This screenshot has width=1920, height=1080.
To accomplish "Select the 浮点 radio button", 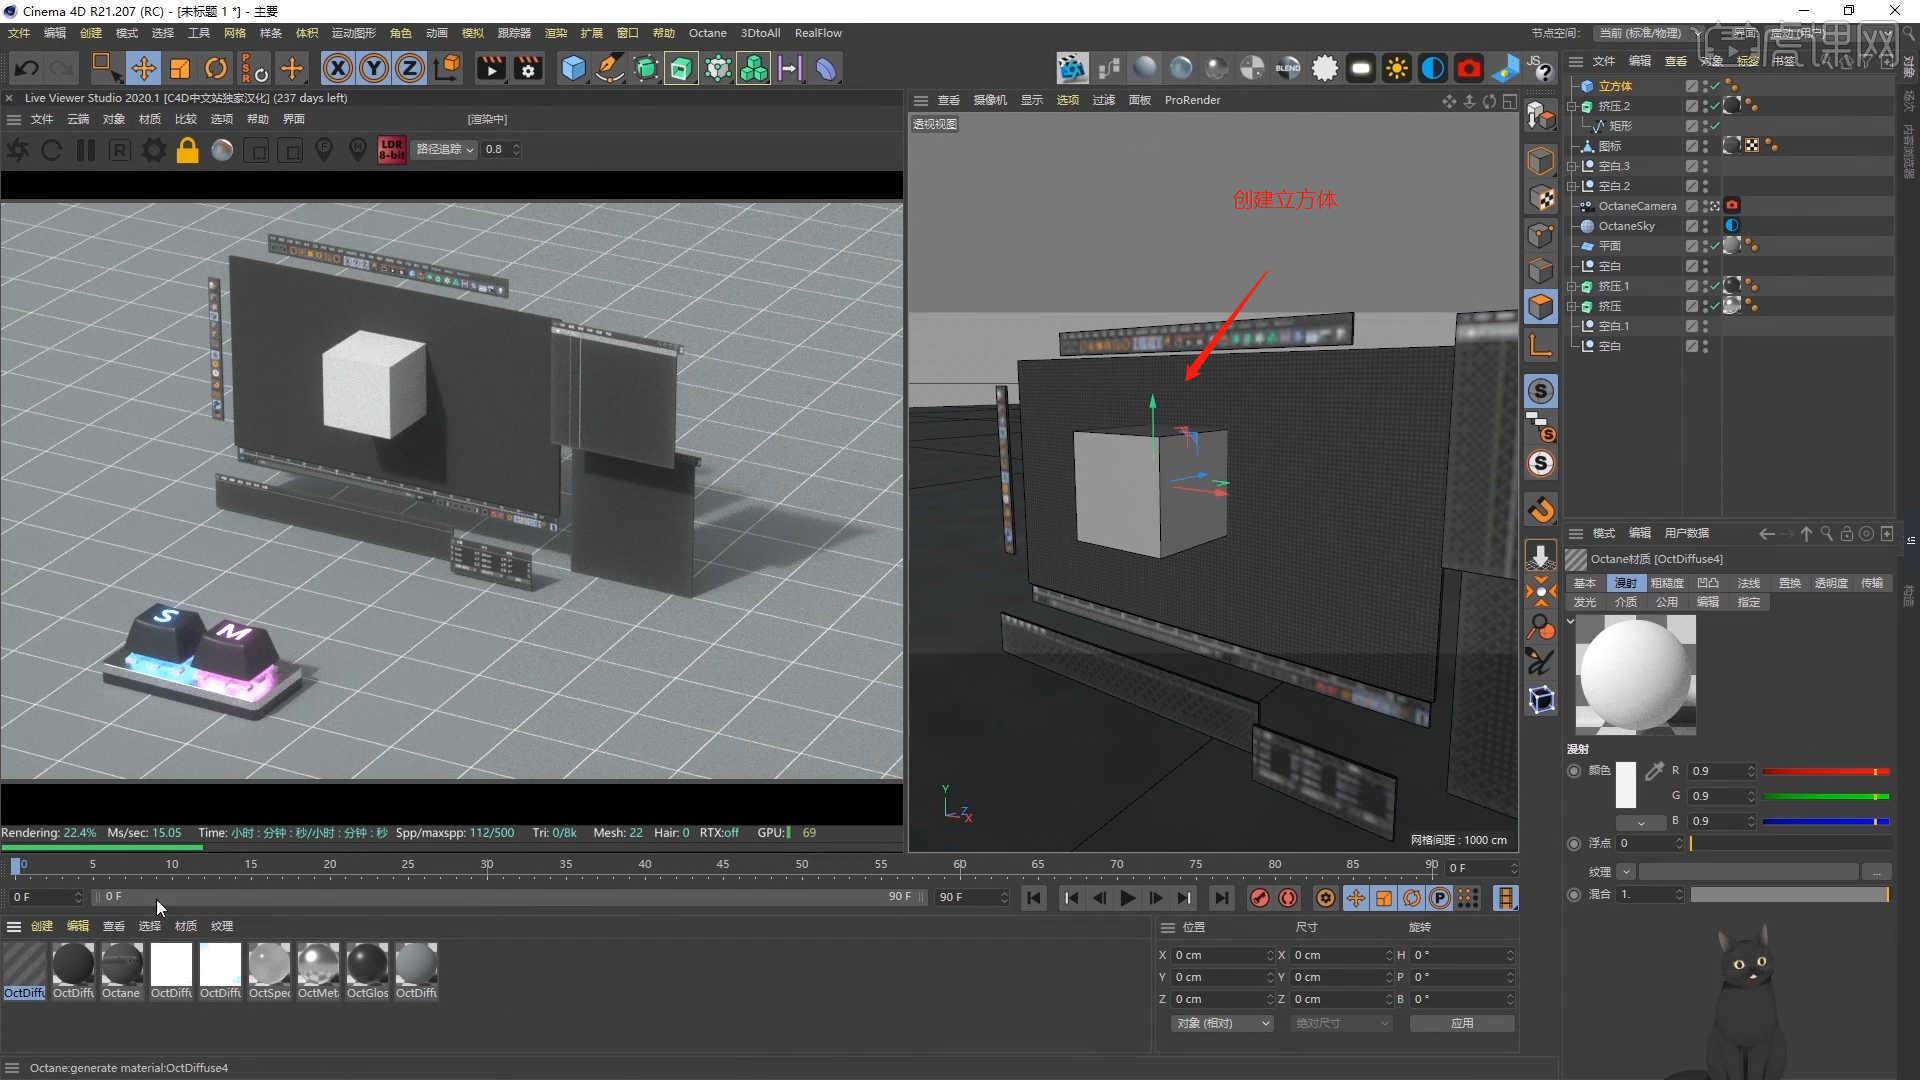I will click(1574, 843).
